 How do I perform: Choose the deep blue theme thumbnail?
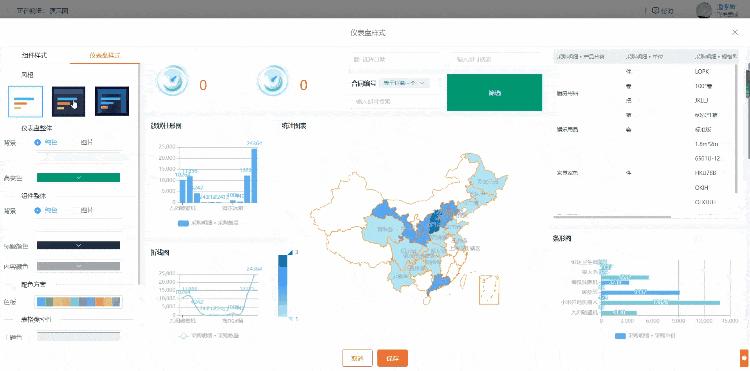coord(112,101)
